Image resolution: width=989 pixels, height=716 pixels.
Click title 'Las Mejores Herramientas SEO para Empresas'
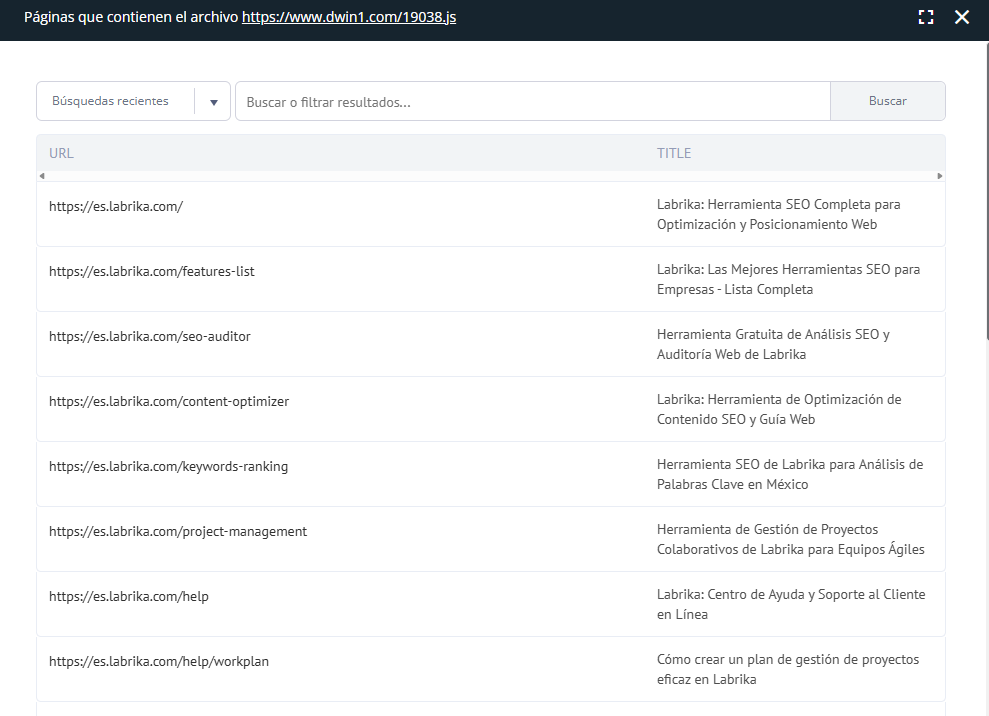788,279
